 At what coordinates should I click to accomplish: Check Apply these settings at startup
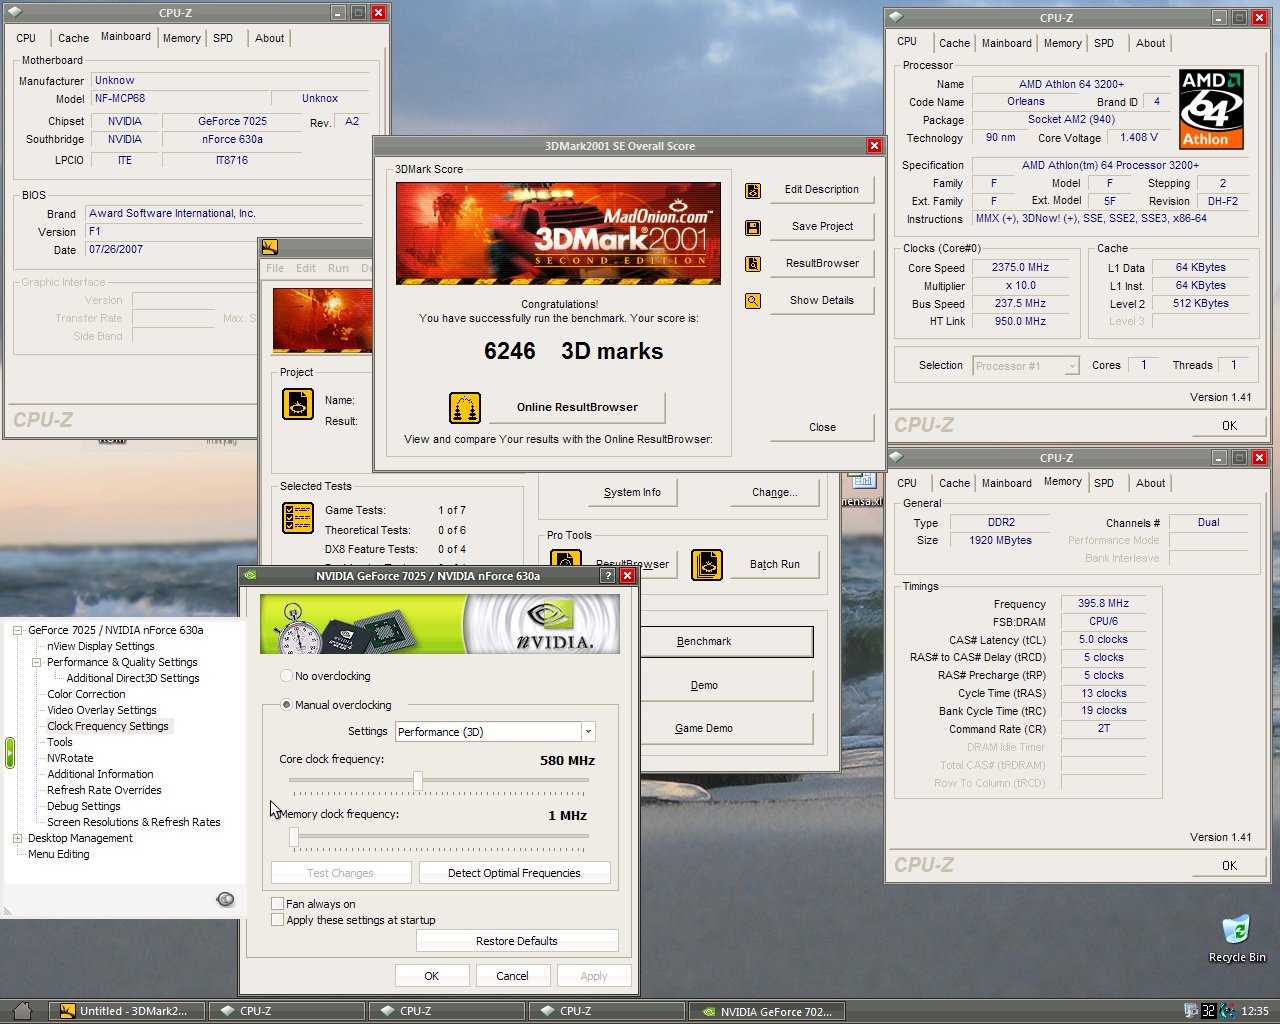277,920
